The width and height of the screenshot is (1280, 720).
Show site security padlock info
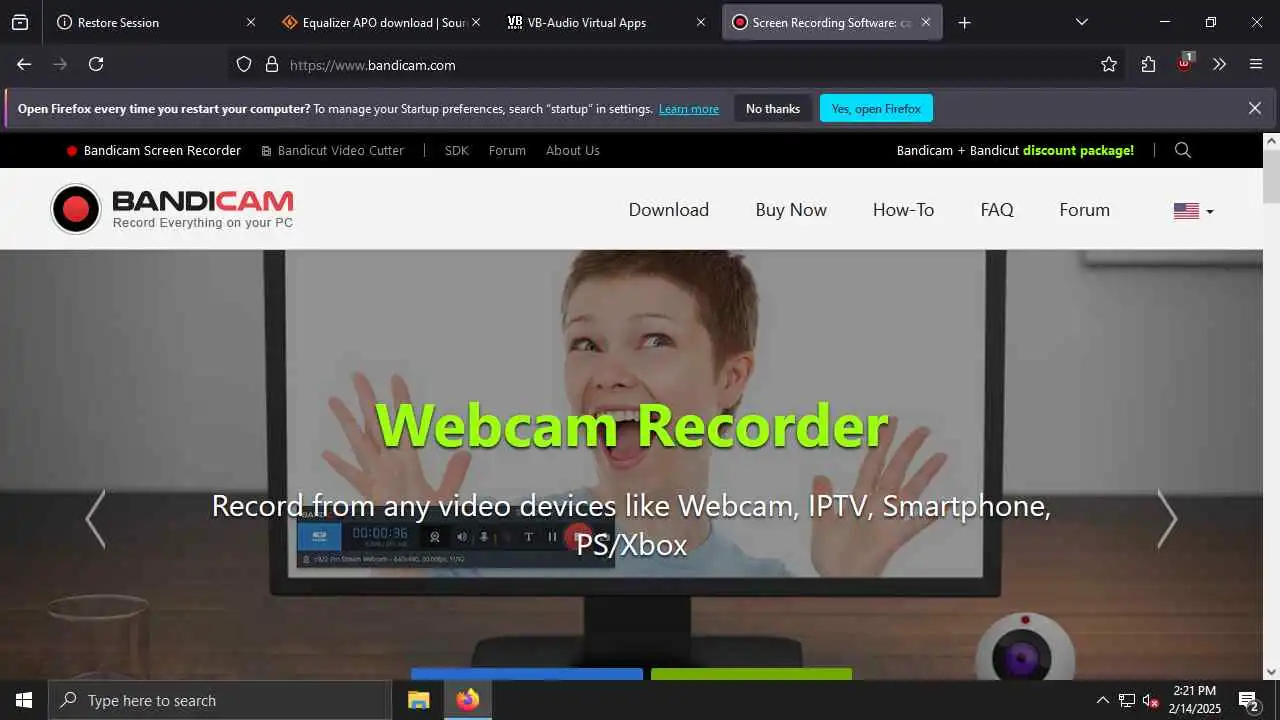pyautogui.click(x=271, y=64)
